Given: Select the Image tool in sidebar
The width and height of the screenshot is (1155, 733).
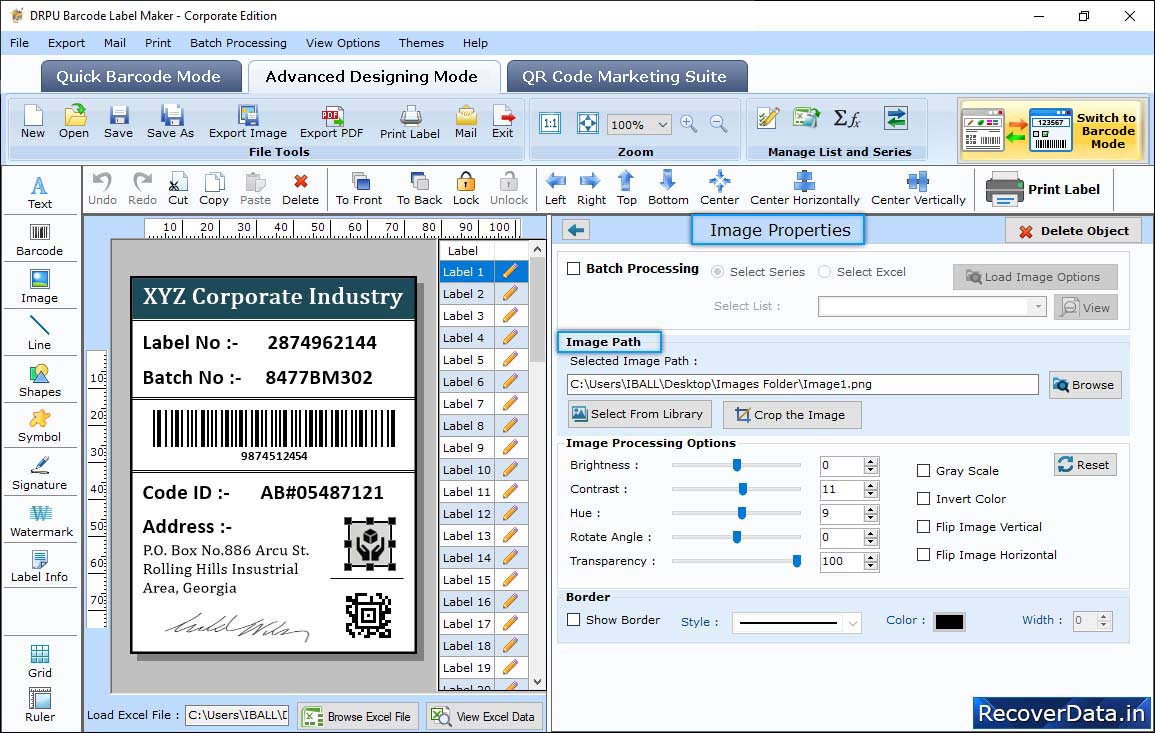Looking at the screenshot, I should click(x=40, y=287).
